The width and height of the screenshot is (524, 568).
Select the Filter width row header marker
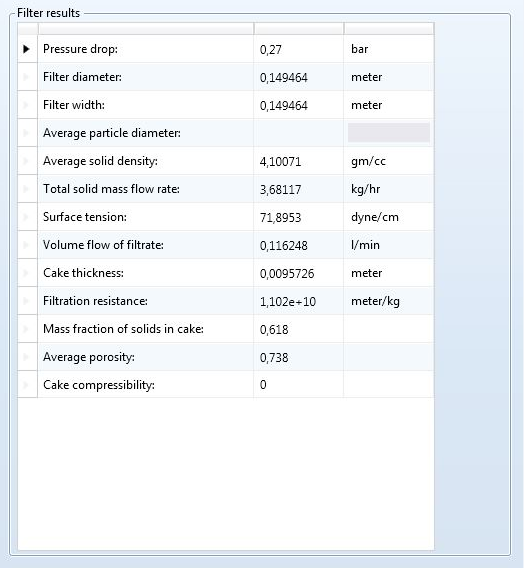click(x=27, y=105)
